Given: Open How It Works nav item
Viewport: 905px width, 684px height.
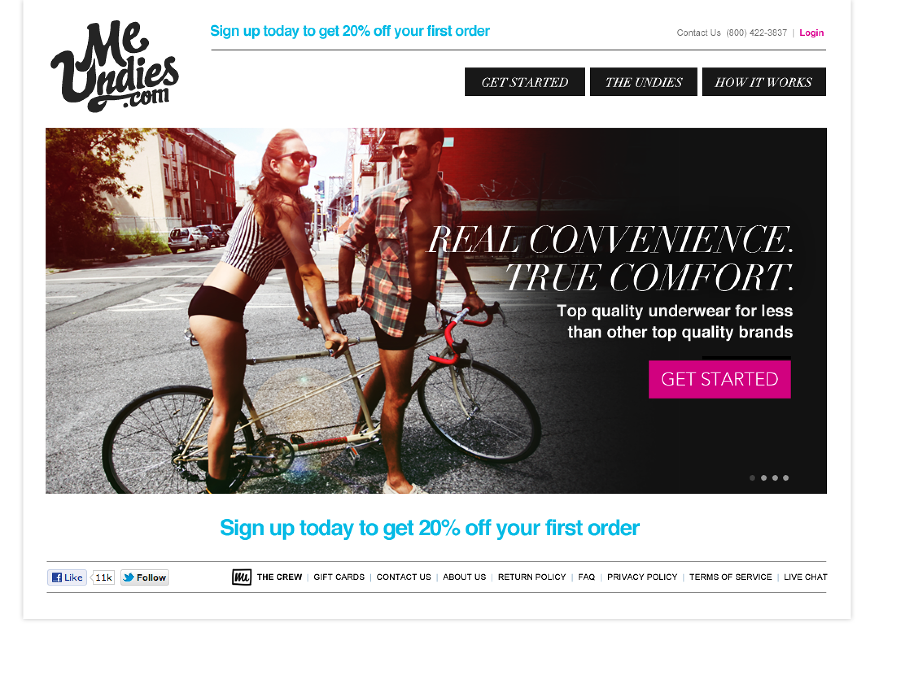Looking at the screenshot, I should coord(764,82).
